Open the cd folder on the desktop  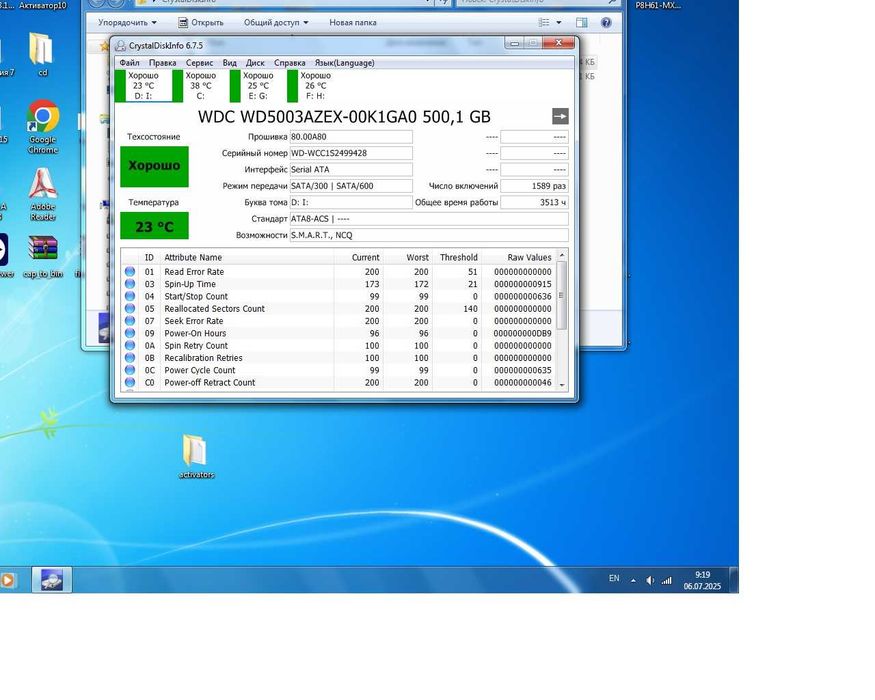42,54
